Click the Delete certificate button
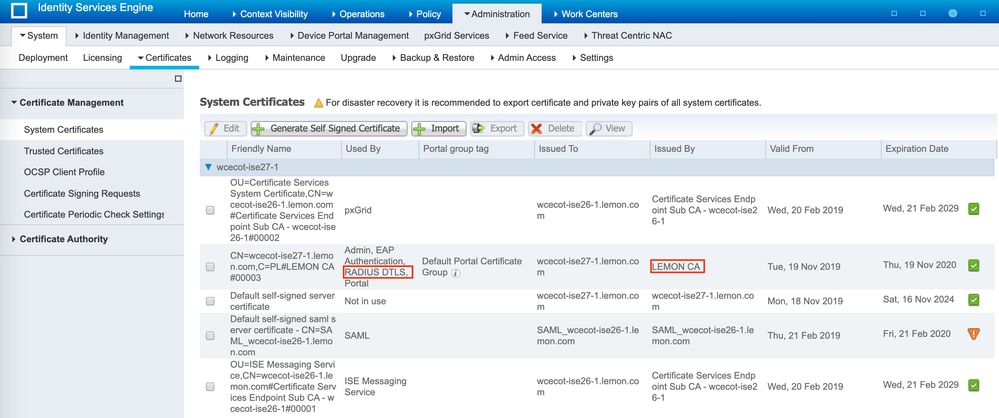This screenshot has height=418, width=999. pyautogui.click(x=554, y=129)
